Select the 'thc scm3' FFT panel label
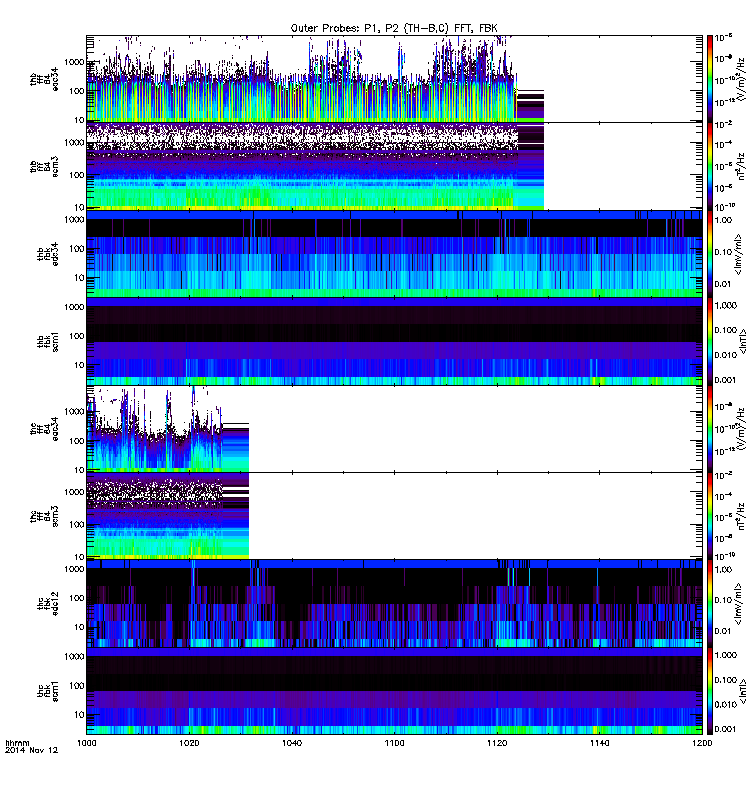 tap(44, 516)
